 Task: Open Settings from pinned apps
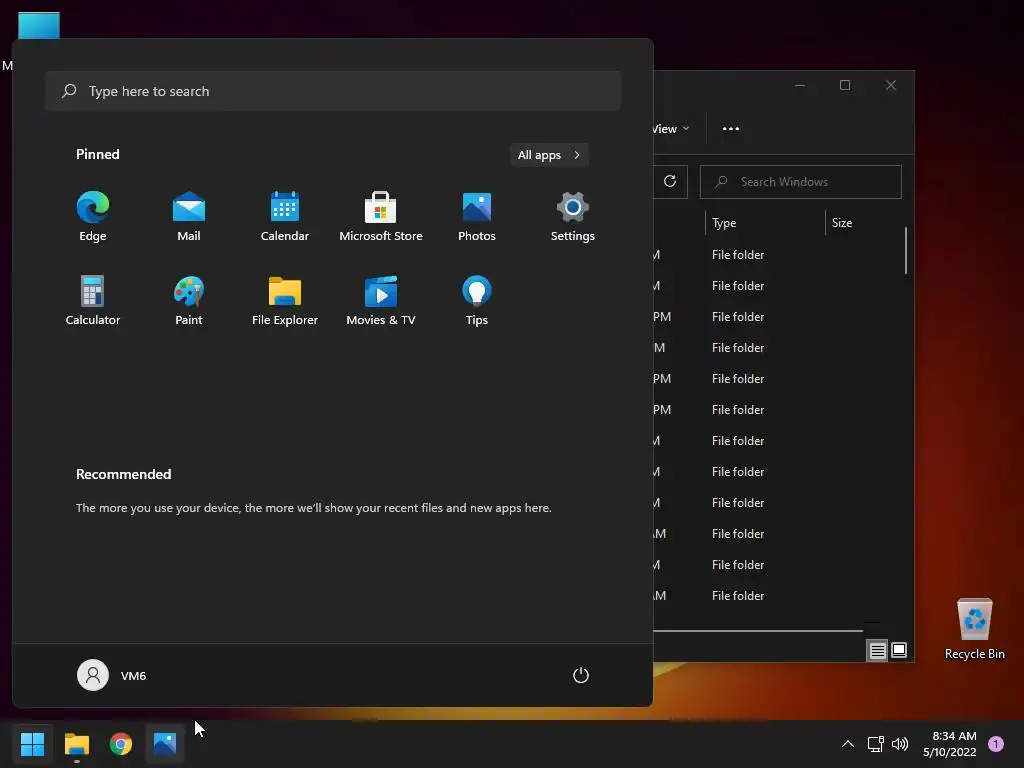tap(573, 217)
